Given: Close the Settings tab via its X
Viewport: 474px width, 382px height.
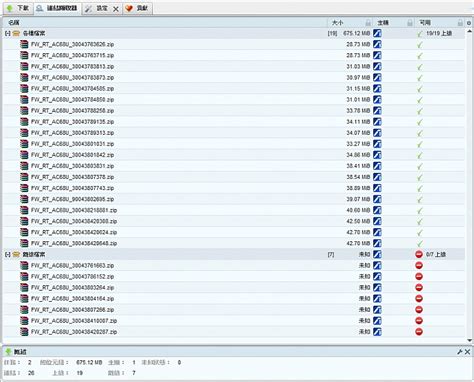Looking at the screenshot, I should (116, 9).
